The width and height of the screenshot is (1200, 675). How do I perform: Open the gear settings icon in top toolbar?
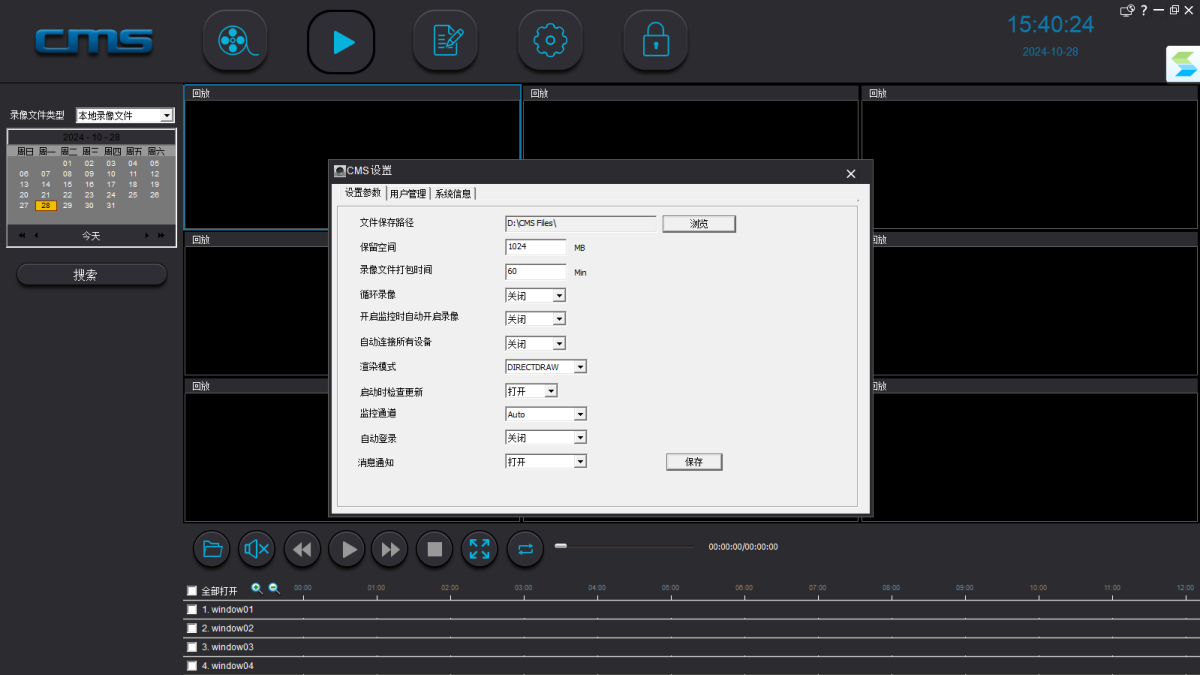(x=550, y=41)
